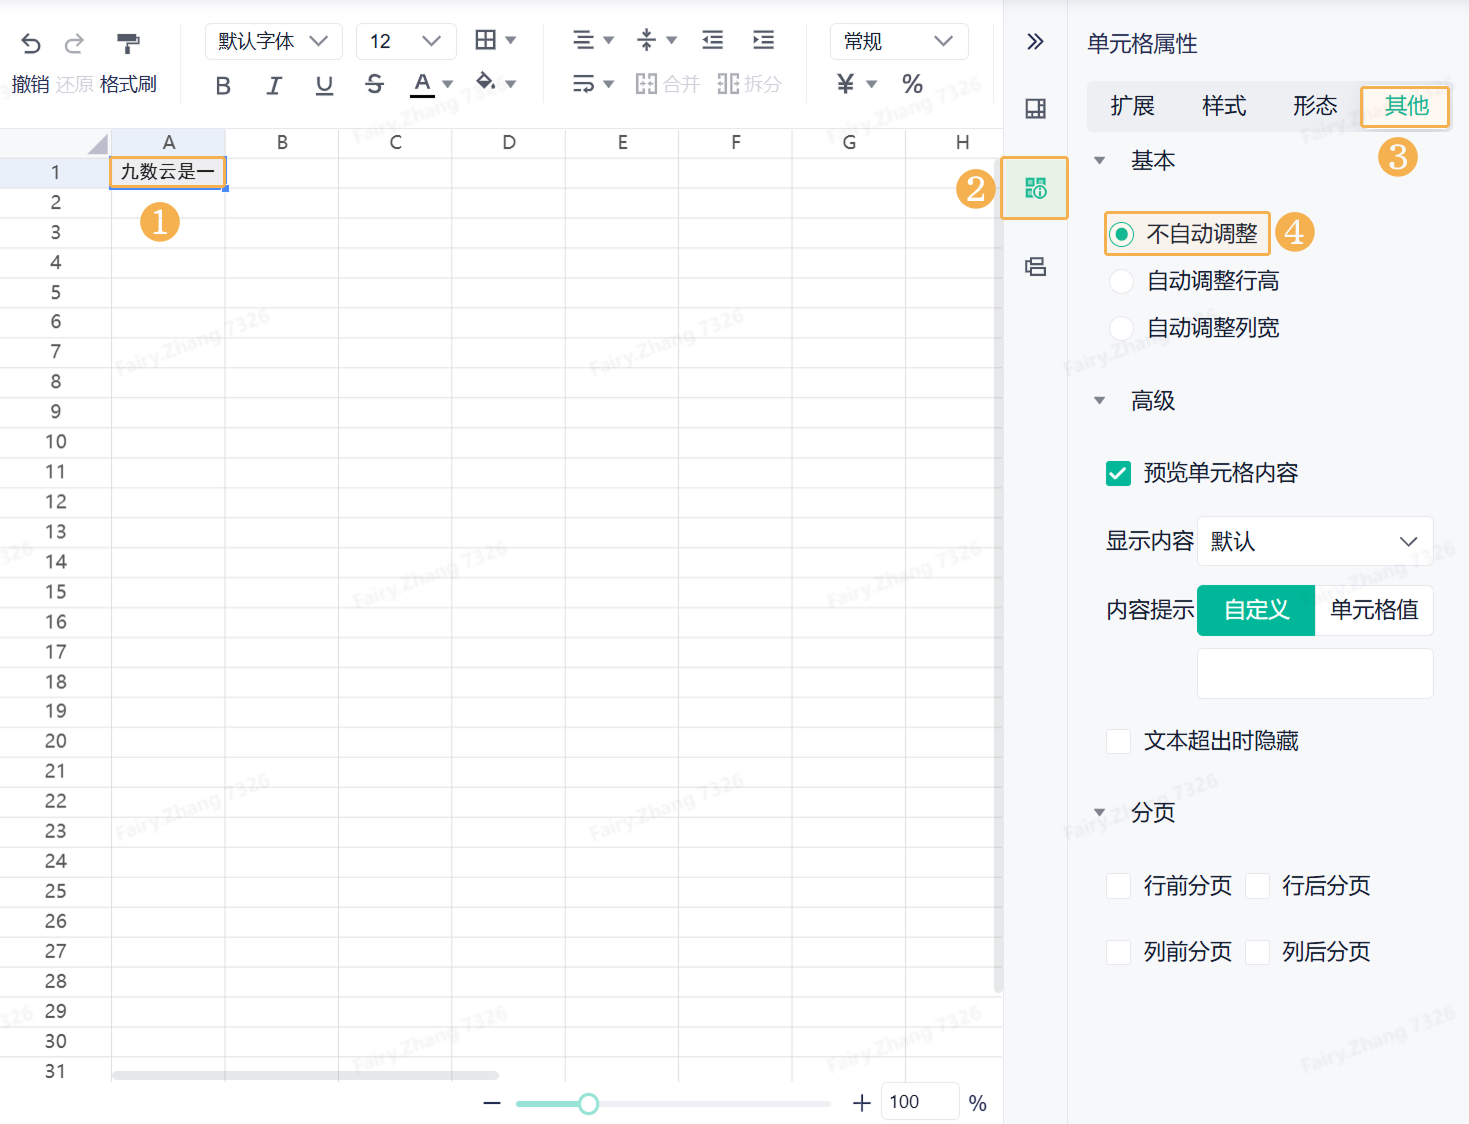Image resolution: width=1469 pixels, height=1124 pixels.
Task: Open the 默认字体 font dropdown
Action: click(x=273, y=41)
